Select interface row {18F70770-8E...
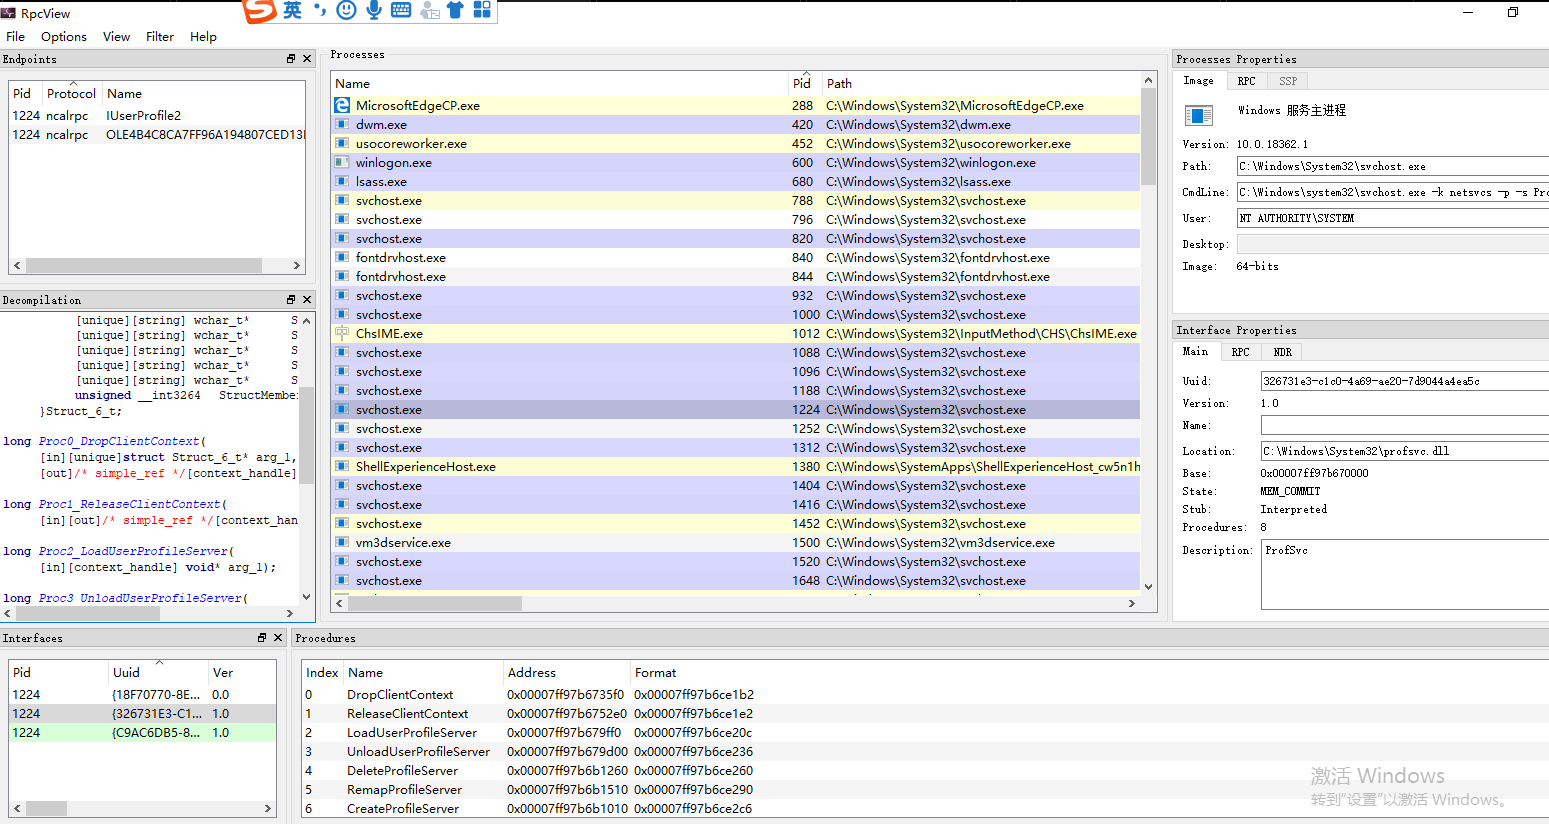The image size is (1549, 824). point(142,694)
